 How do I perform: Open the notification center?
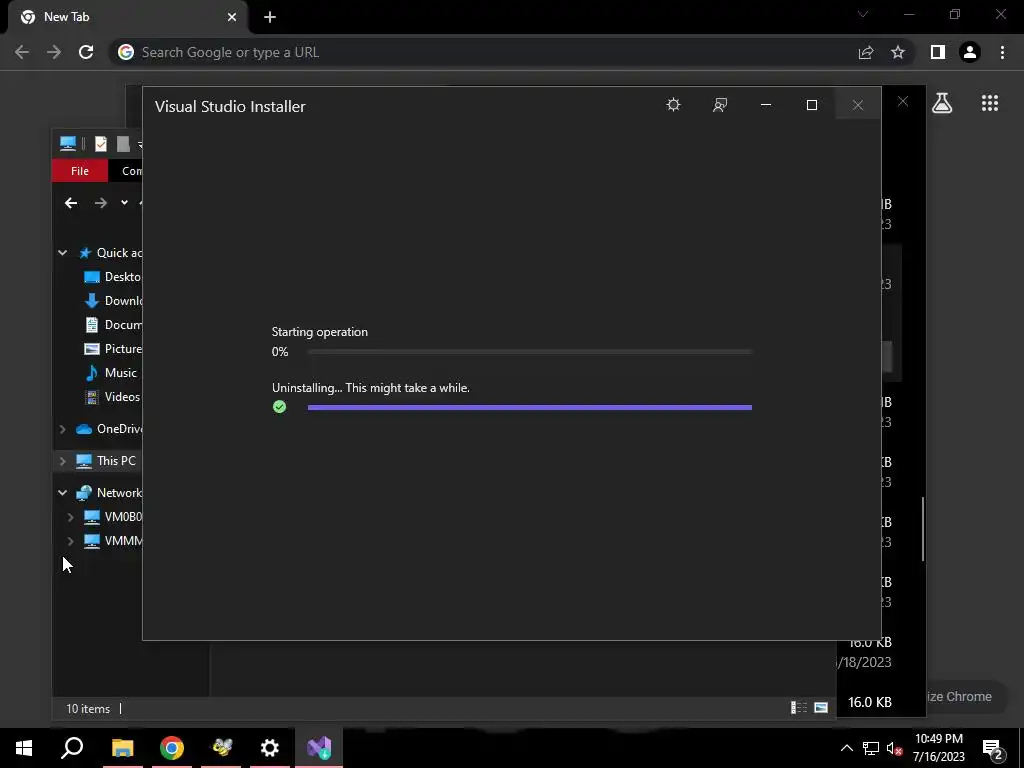pyautogui.click(x=992, y=748)
